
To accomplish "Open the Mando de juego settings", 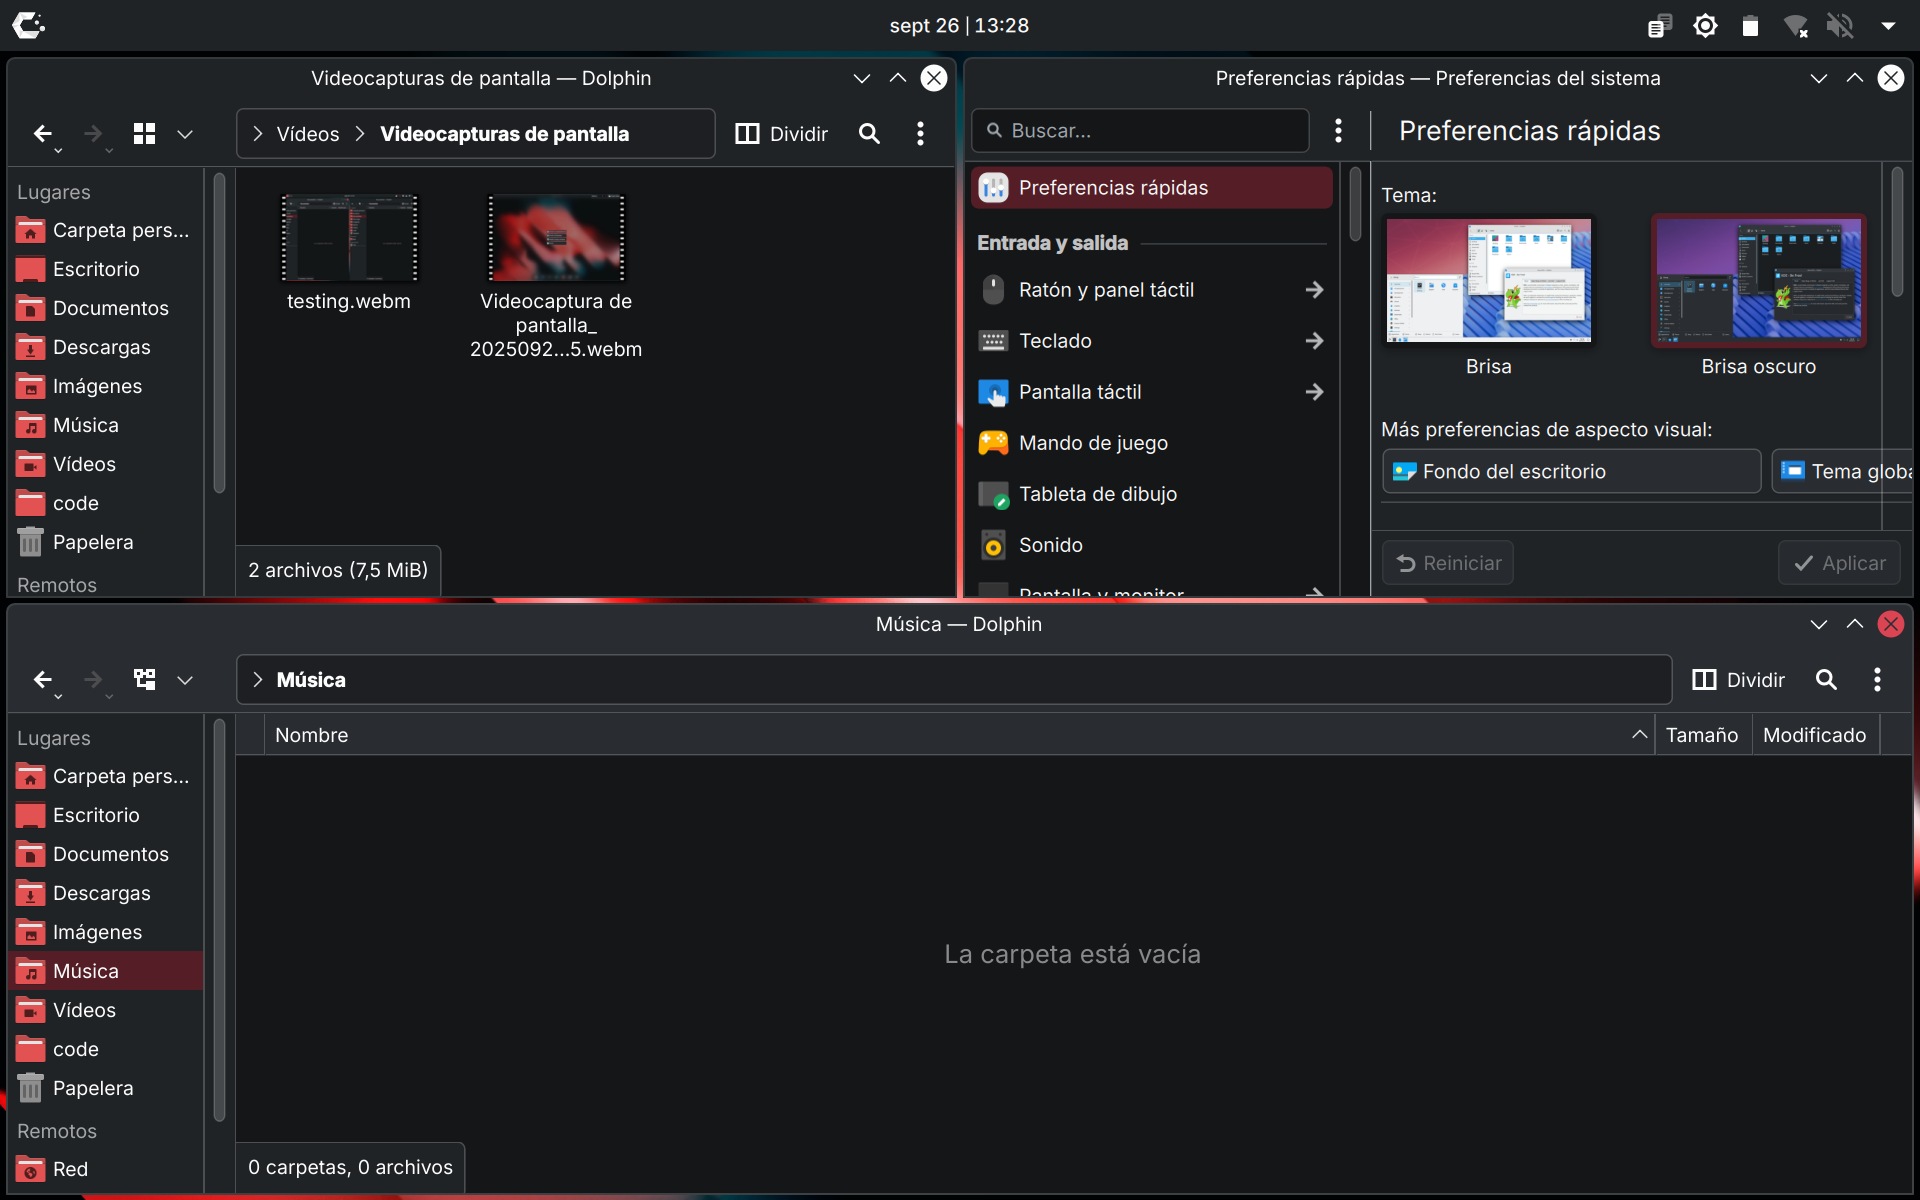I will coord(1151,443).
